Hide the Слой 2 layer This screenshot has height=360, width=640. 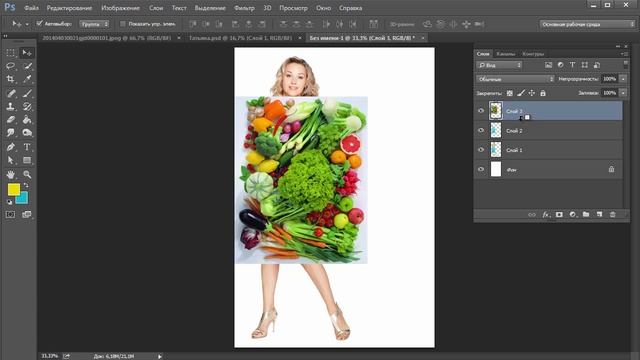click(x=481, y=130)
